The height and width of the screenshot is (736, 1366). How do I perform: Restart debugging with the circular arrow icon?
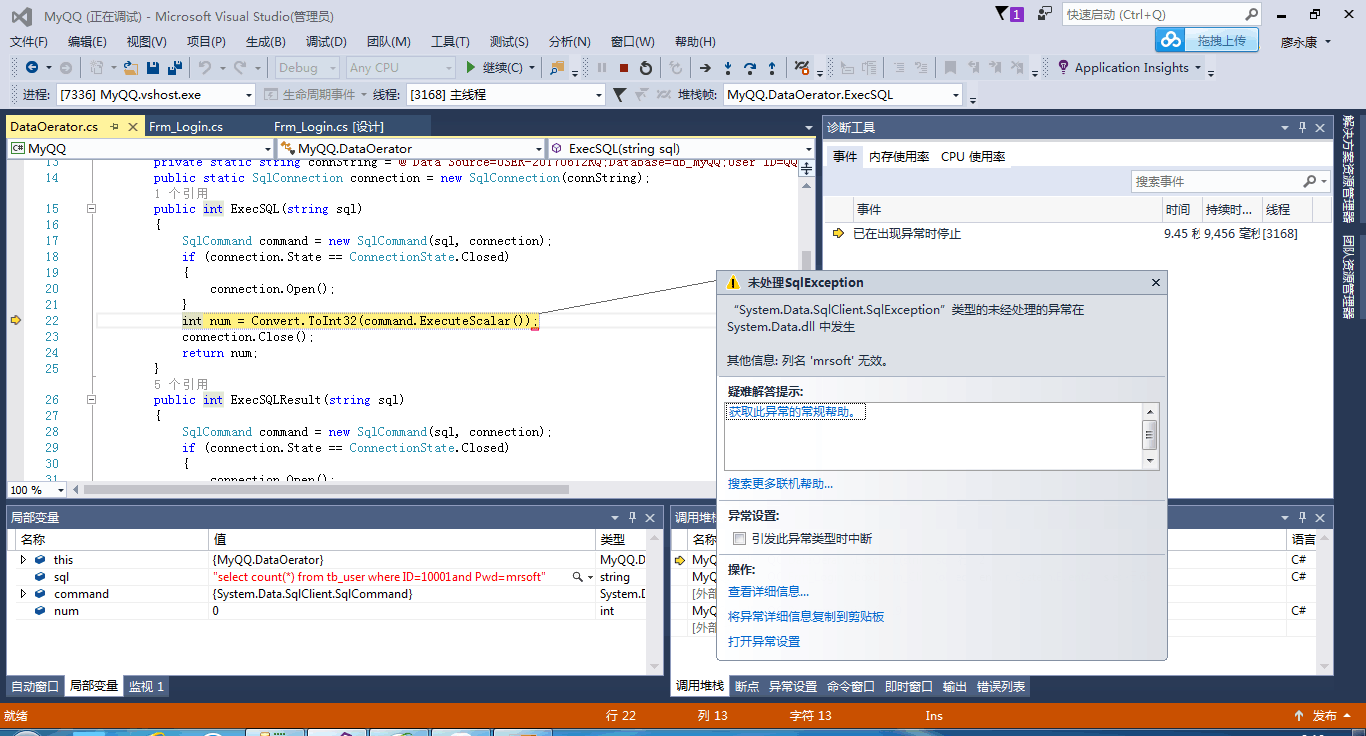click(646, 68)
